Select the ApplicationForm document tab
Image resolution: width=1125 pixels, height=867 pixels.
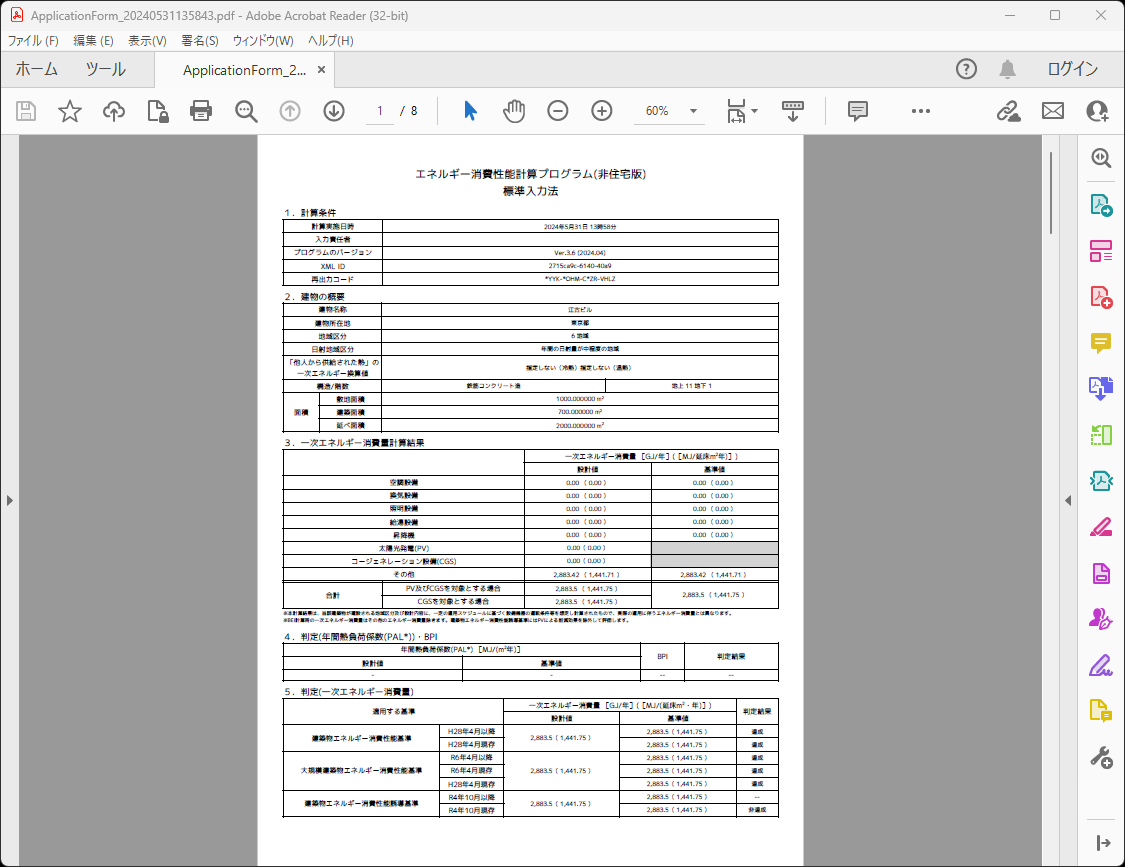[x=244, y=70]
